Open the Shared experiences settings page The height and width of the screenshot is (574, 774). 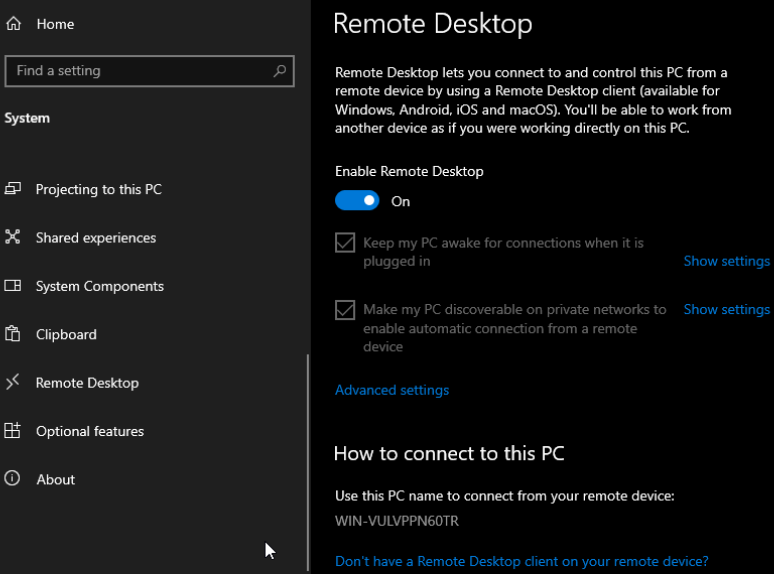click(x=96, y=238)
